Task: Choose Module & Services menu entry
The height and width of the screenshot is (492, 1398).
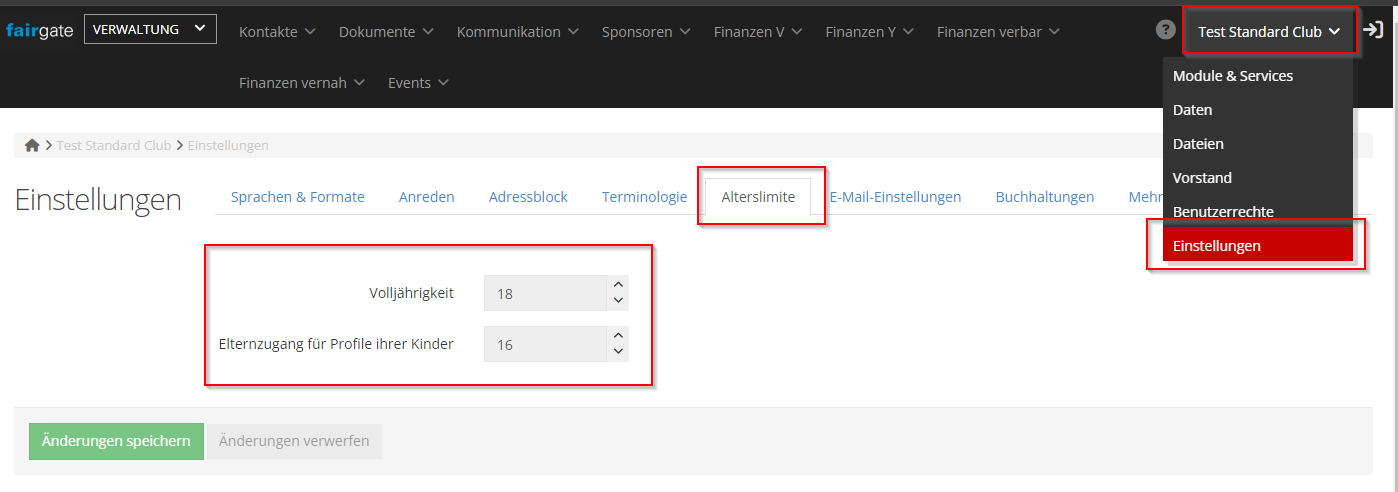Action: pos(1232,76)
